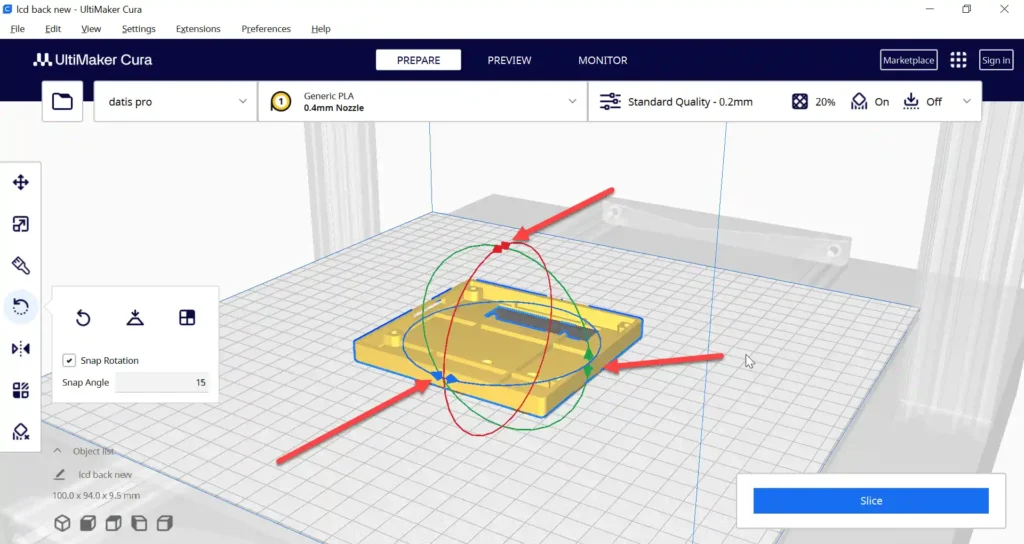Screen dimensions: 1024x544
Task: Select face to align to build plate
Action: [187, 317]
